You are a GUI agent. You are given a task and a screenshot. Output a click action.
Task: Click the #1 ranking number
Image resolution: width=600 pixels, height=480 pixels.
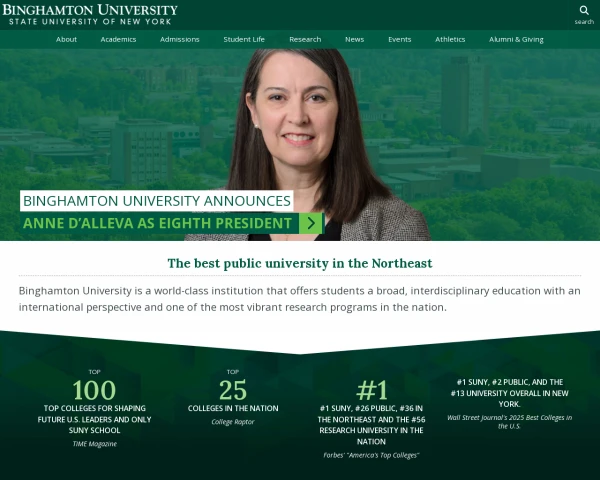point(371,390)
